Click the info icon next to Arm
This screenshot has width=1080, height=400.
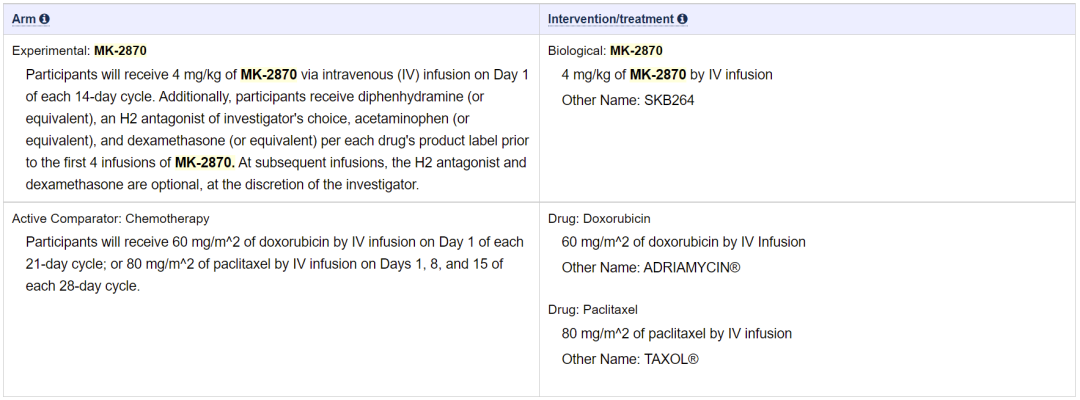pos(44,19)
